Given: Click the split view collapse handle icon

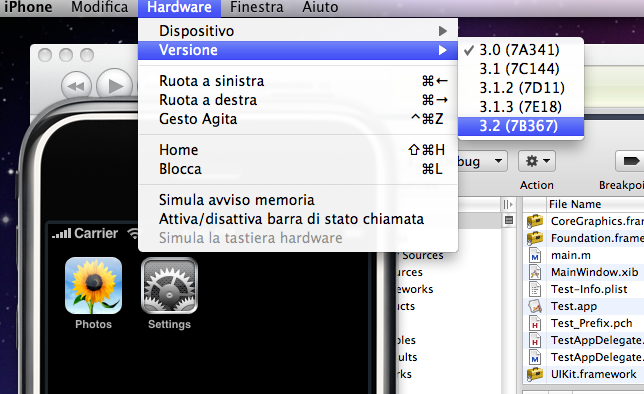Looking at the screenshot, I should point(508,204).
